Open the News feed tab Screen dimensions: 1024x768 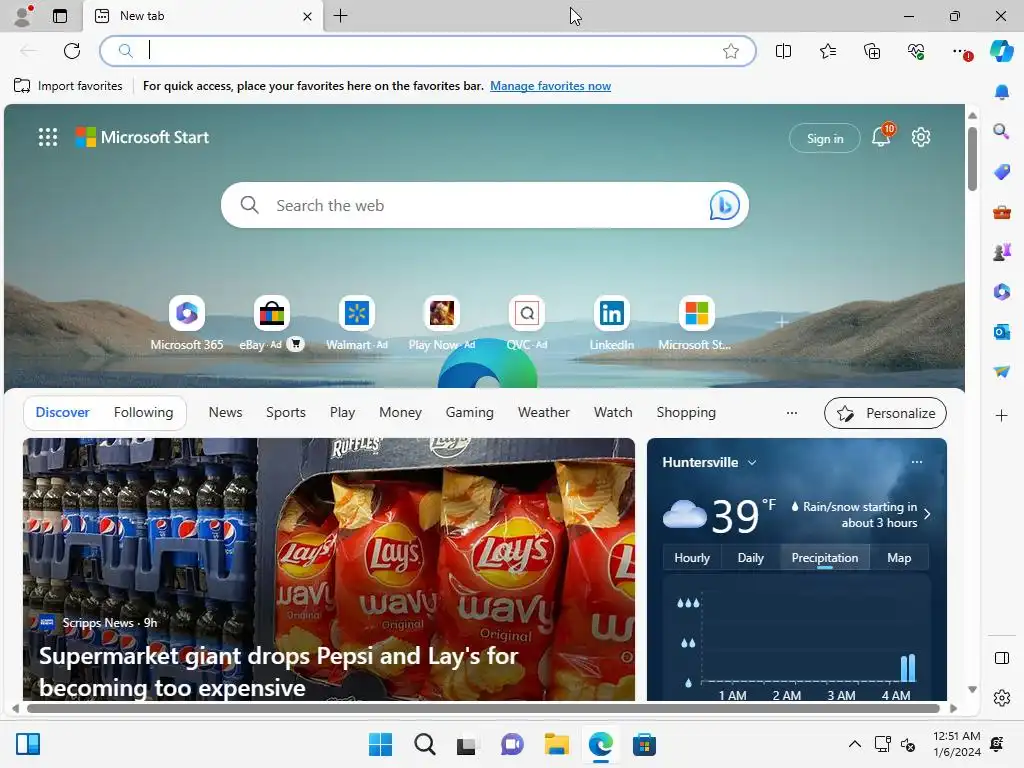225,413
